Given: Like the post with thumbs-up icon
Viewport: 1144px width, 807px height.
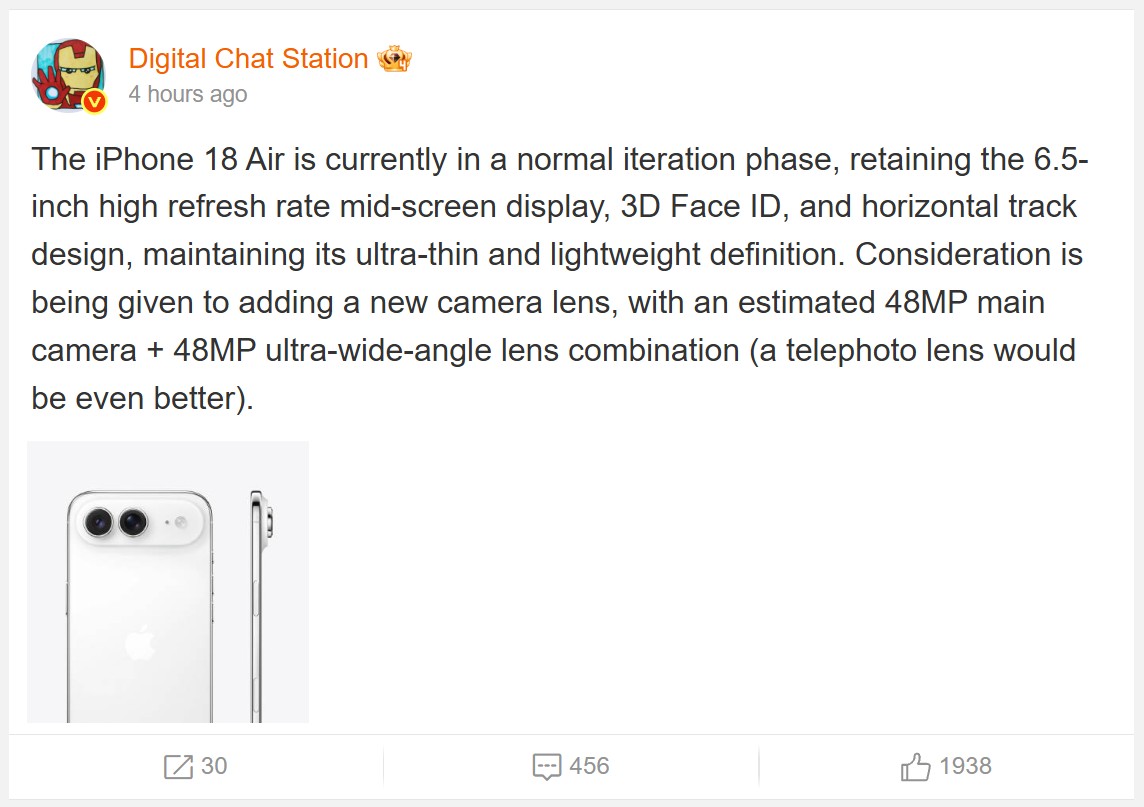Looking at the screenshot, I should (x=915, y=767).
